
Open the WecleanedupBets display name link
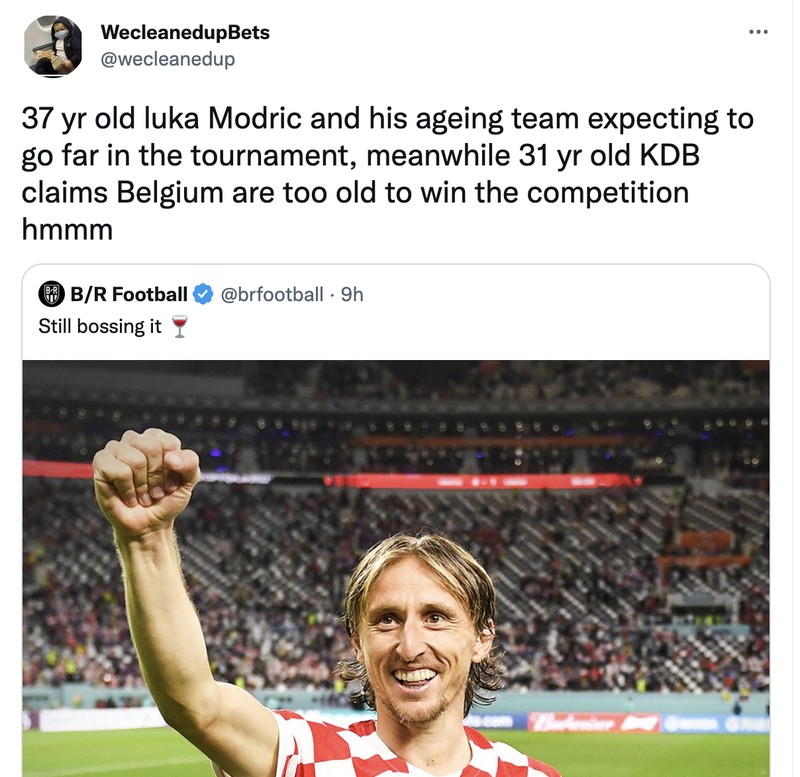[x=185, y=32]
